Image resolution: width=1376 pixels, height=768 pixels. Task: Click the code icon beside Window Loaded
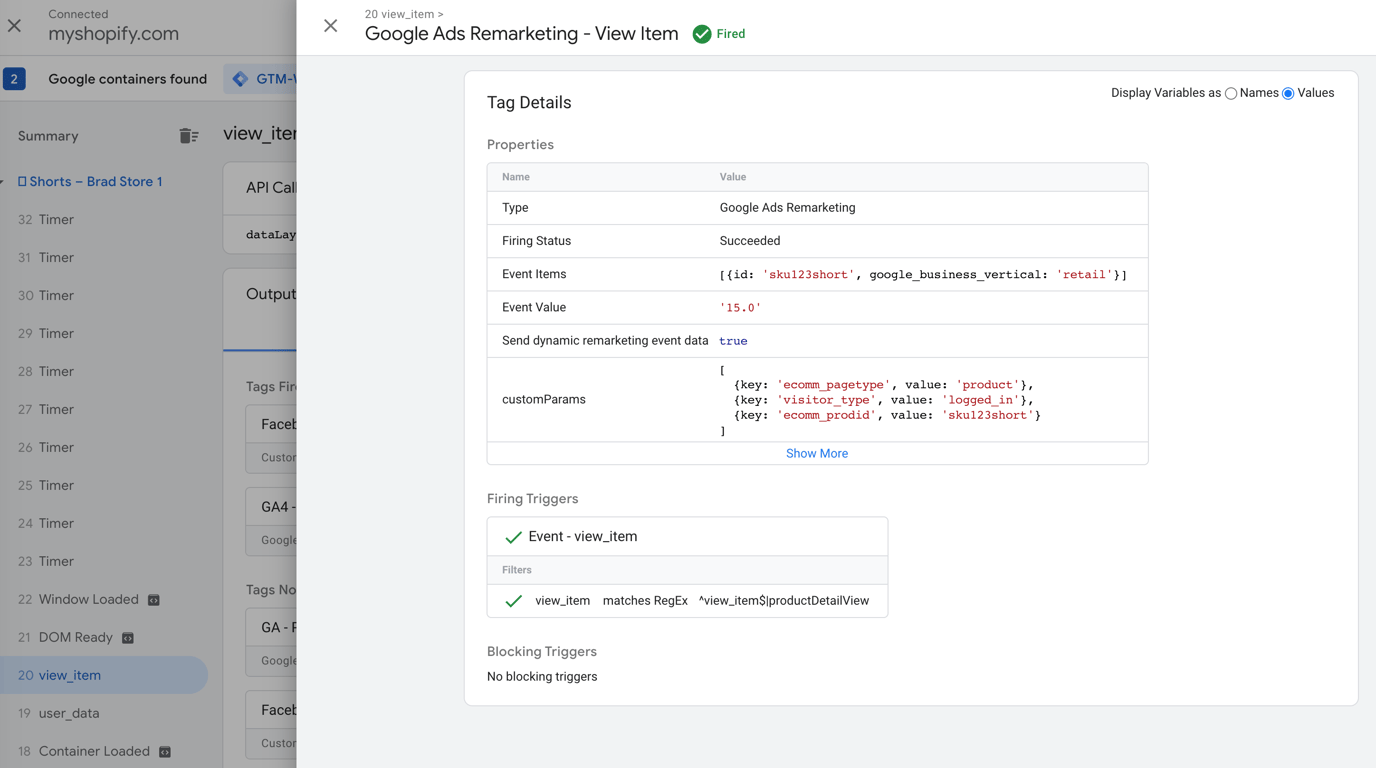coord(154,600)
